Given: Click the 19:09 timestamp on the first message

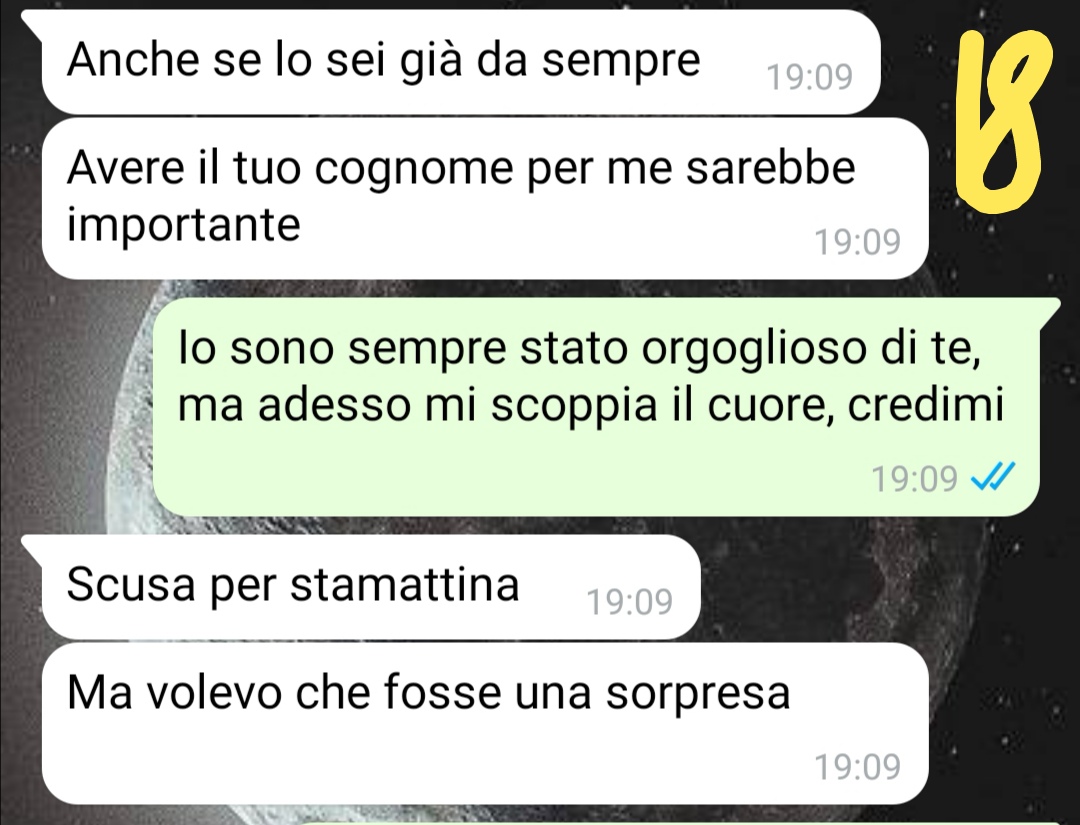Looking at the screenshot, I should click(809, 76).
